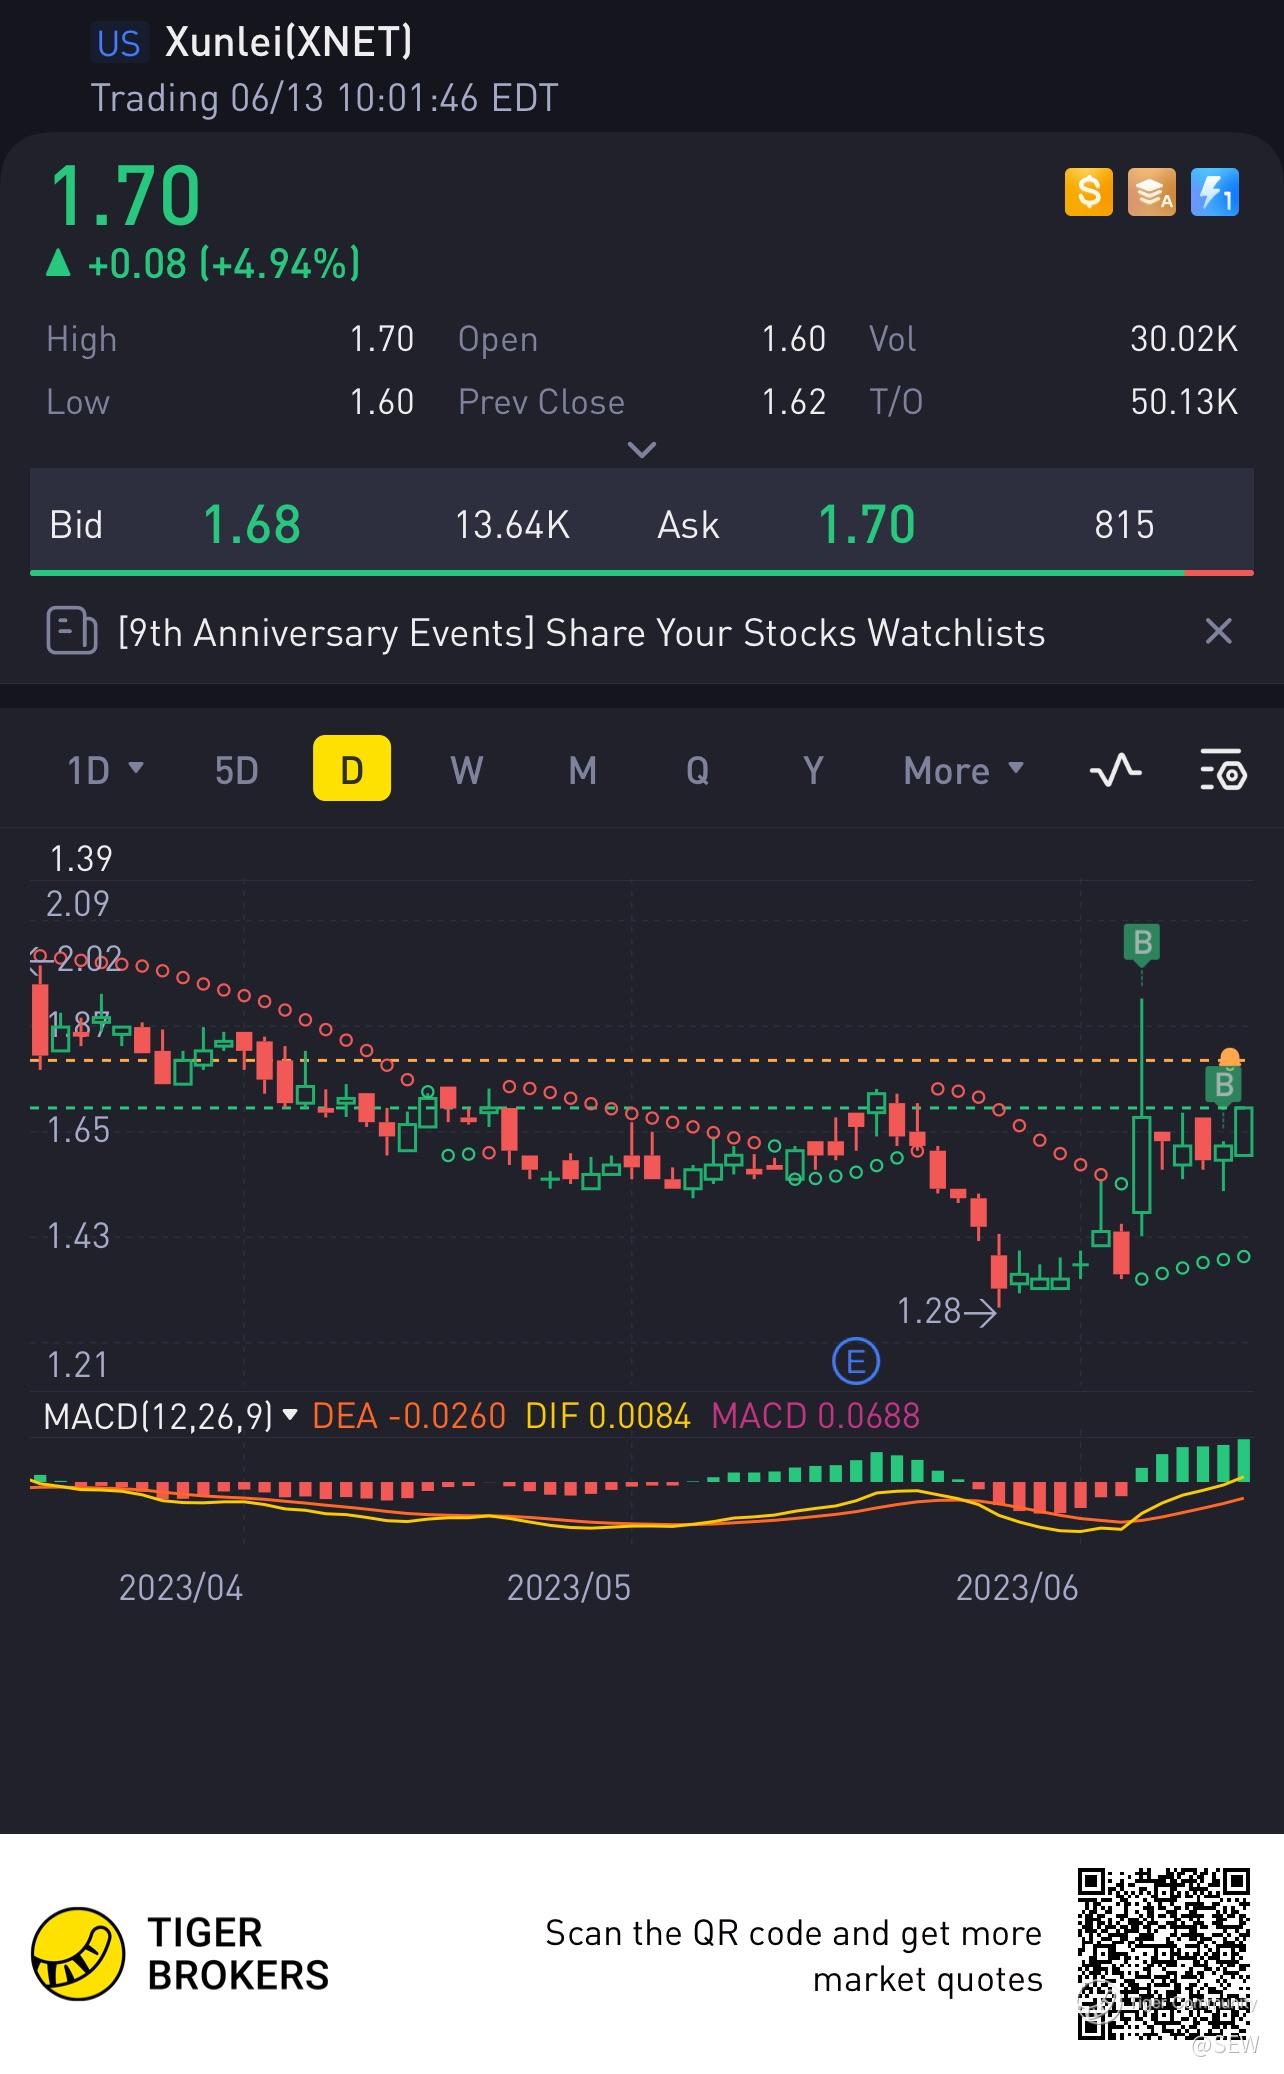Switch to the monthly M chart tab

pyautogui.click(x=582, y=770)
